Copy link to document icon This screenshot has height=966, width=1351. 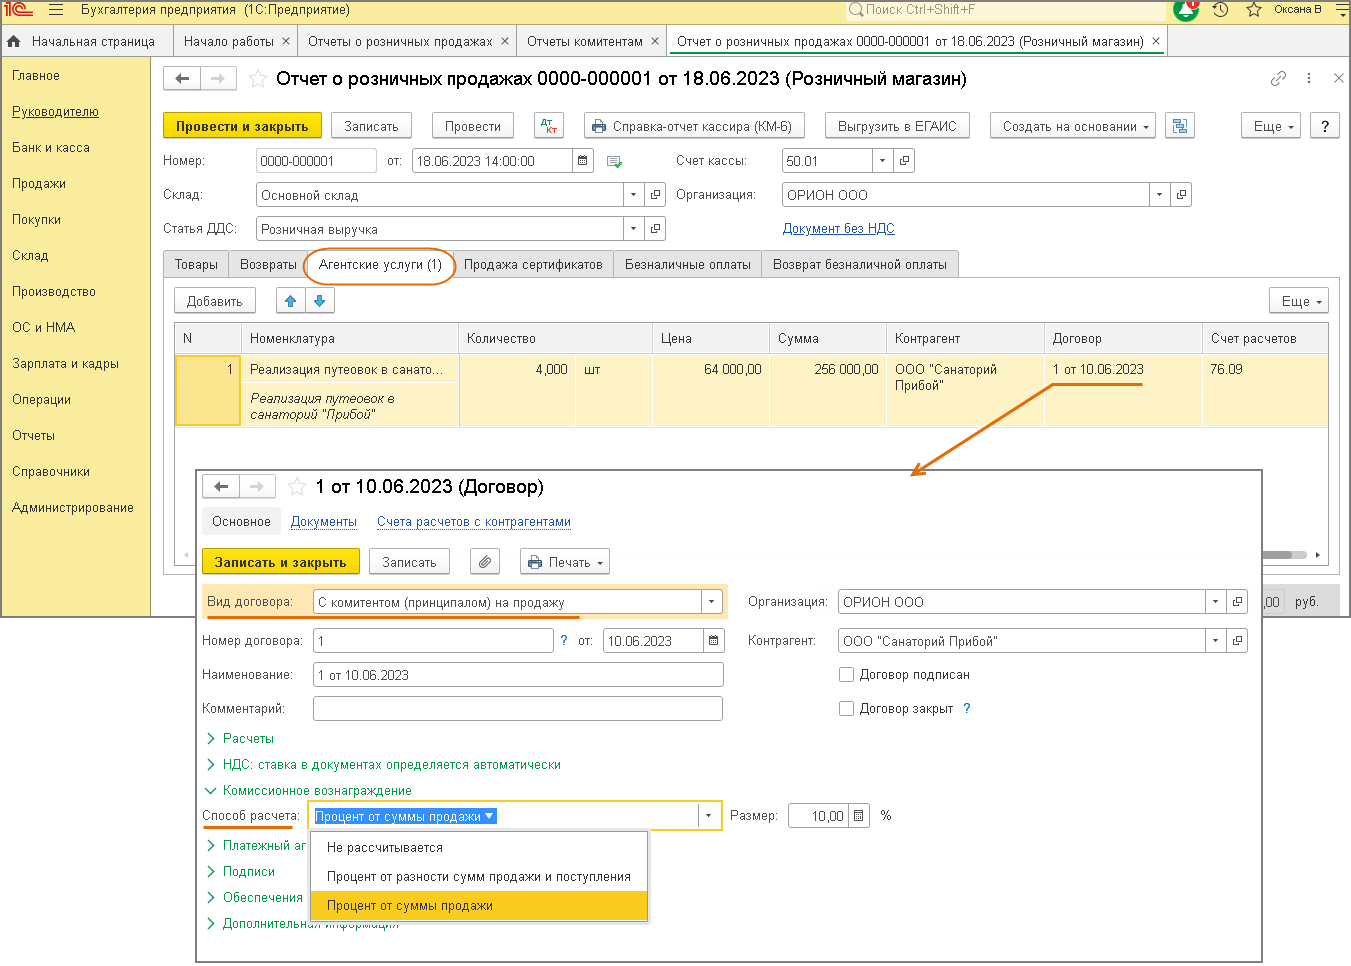[x=1278, y=78]
